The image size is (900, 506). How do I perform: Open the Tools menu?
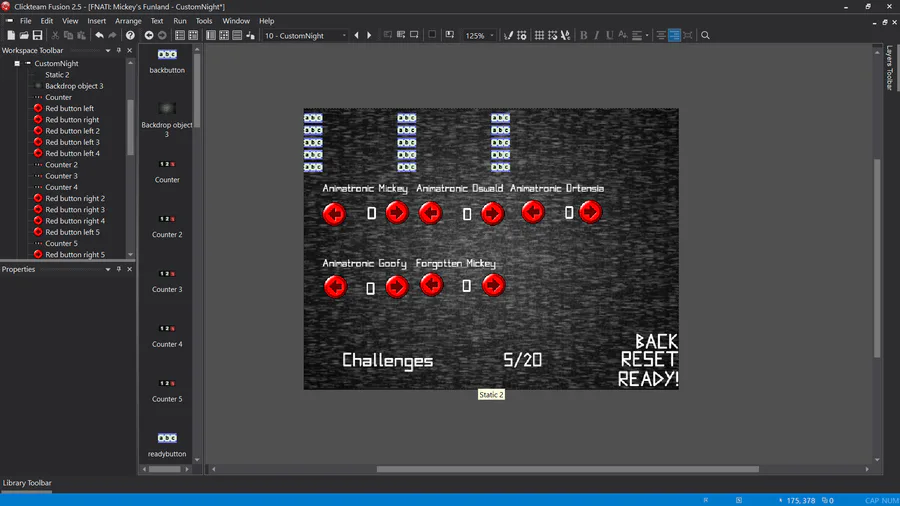point(204,21)
